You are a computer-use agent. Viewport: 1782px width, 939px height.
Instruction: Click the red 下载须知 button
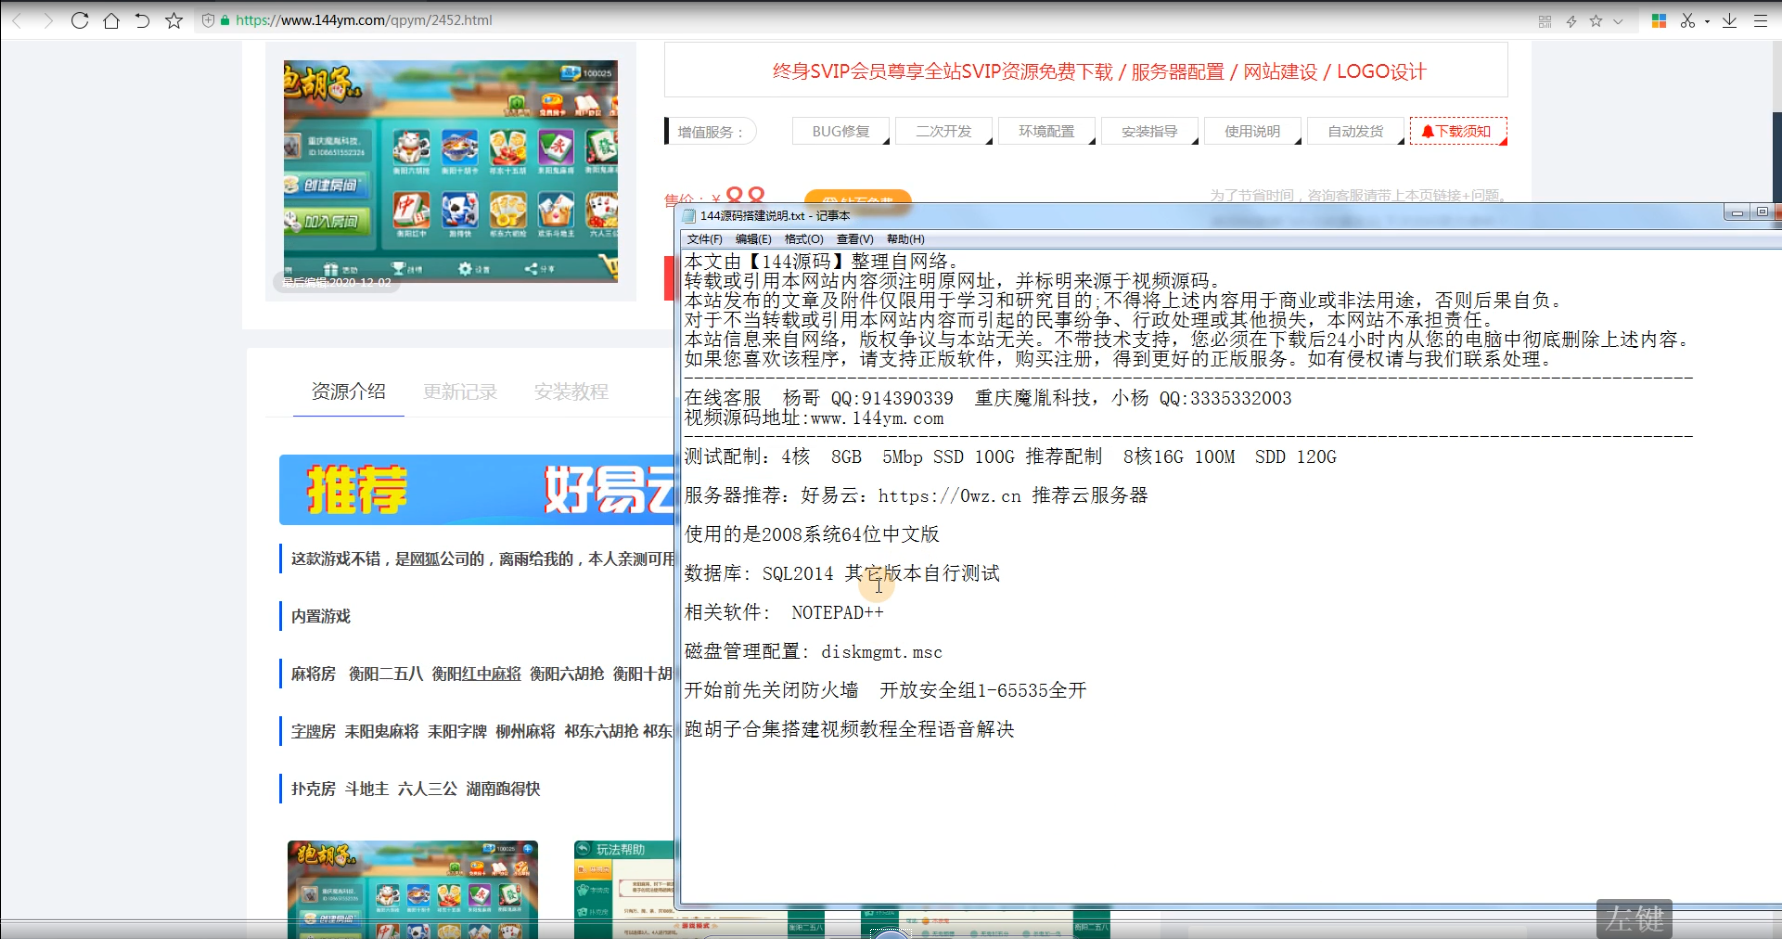1458,130
